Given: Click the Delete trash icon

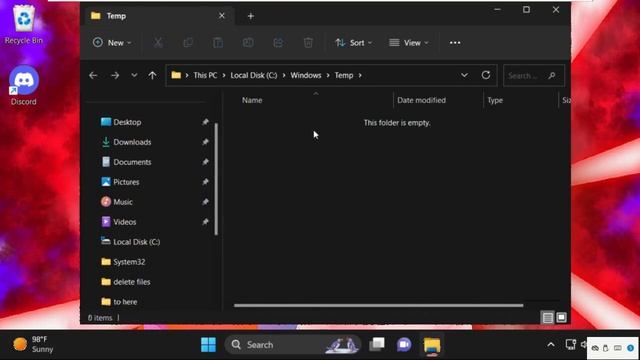Looking at the screenshot, I should coord(308,42).
